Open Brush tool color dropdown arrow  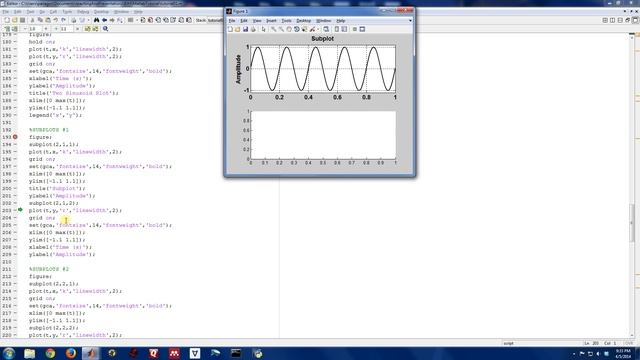pos(318,29)
